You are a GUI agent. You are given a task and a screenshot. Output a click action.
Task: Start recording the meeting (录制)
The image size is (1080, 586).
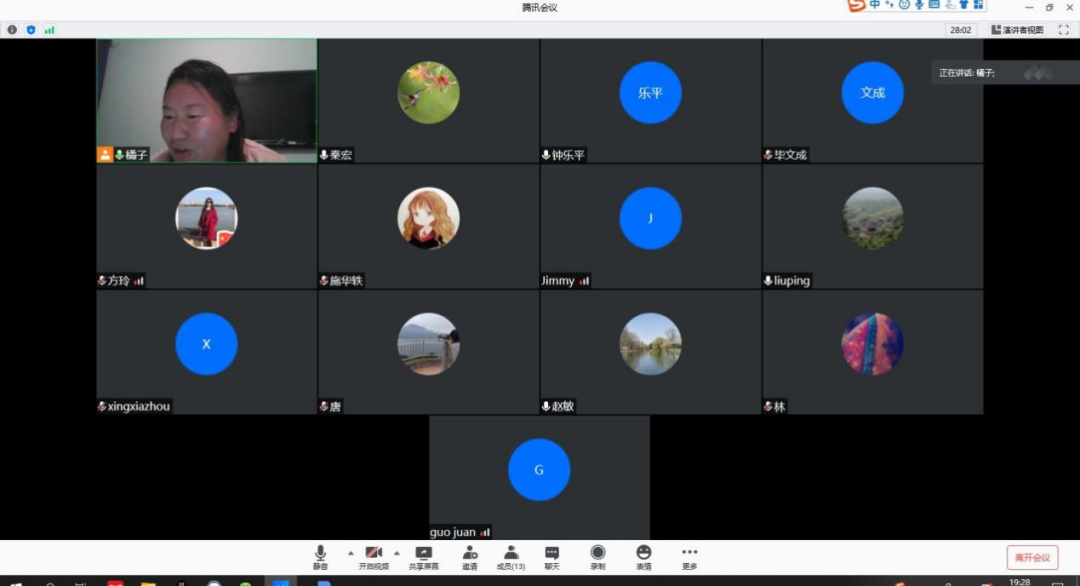(x=597, y=555)
